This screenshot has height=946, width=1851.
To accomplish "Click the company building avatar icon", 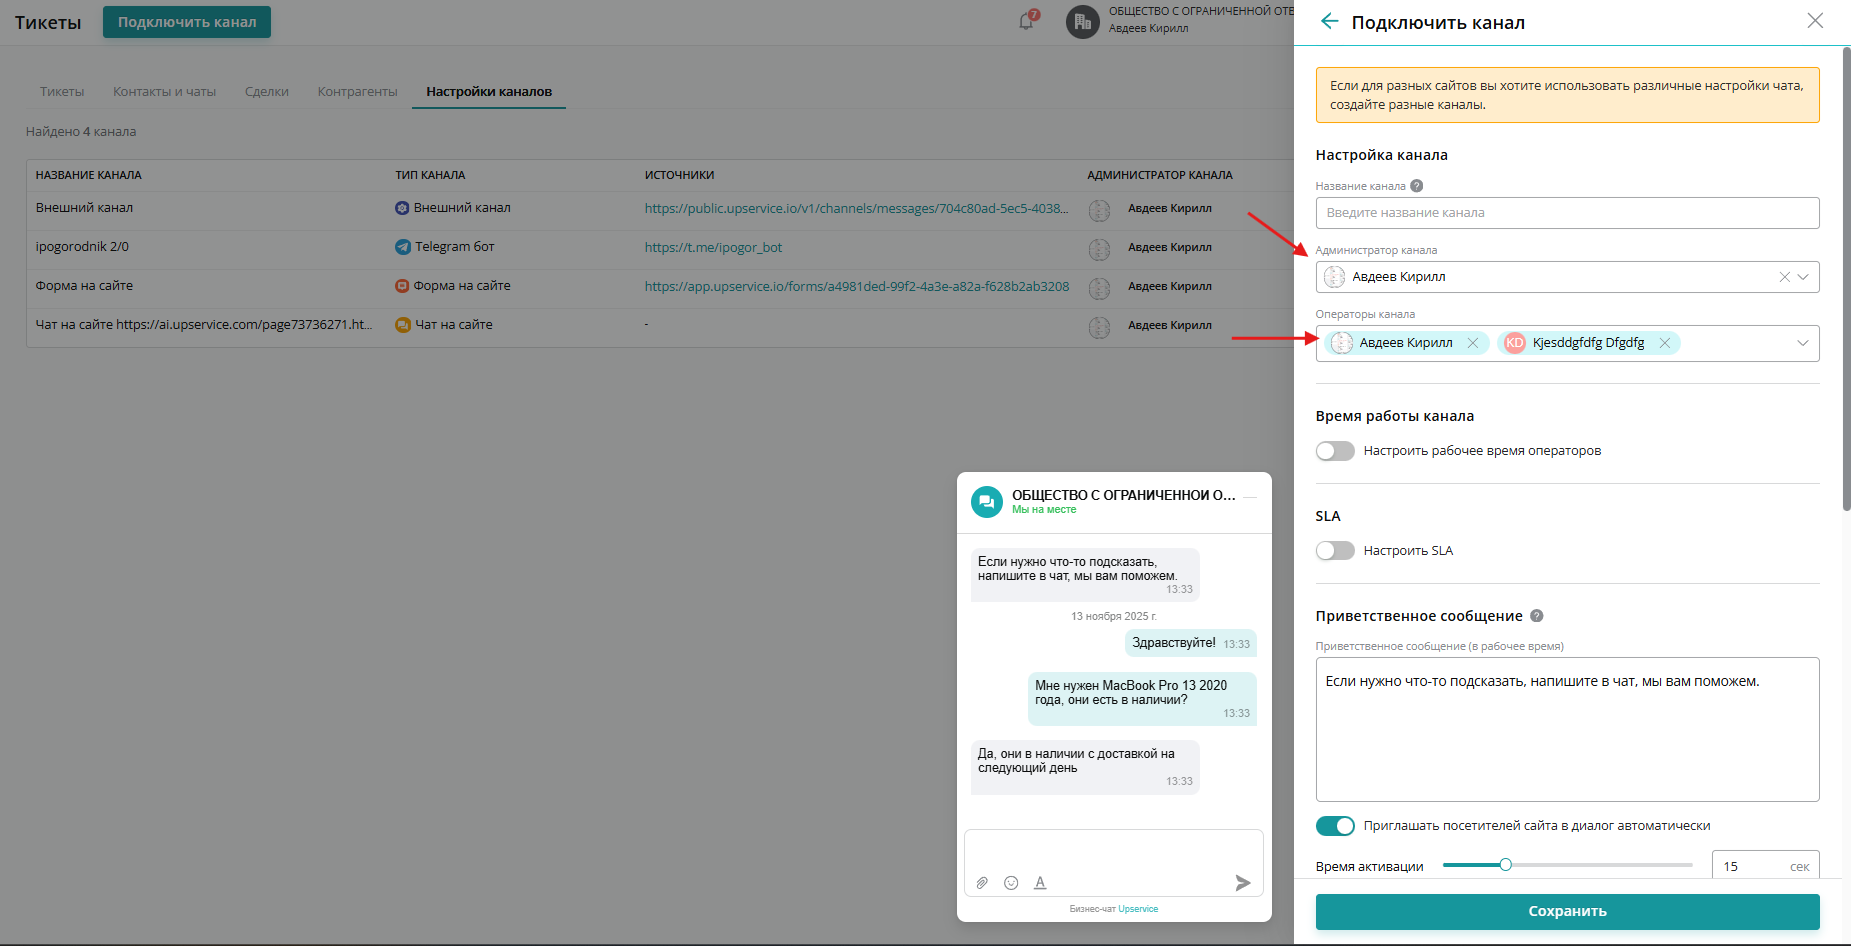I will 1083,22.
